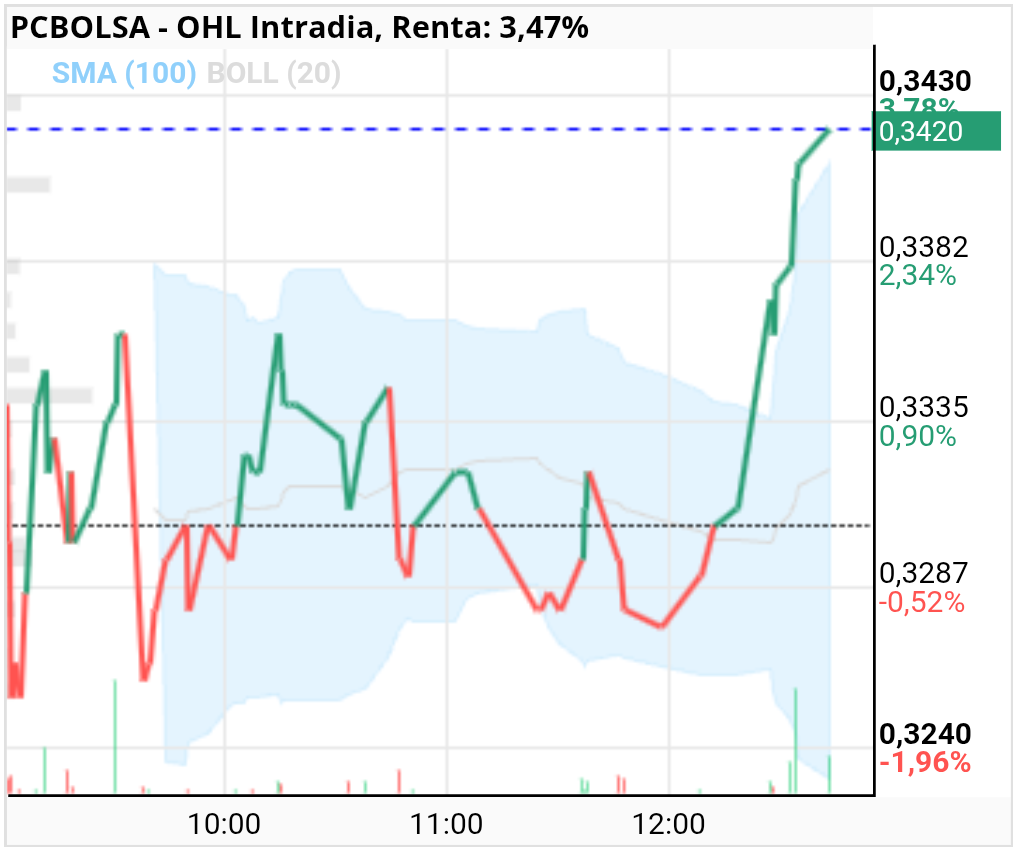
Task: Click the 0,3240 price axis label
Action: click(x=925, y=735)
